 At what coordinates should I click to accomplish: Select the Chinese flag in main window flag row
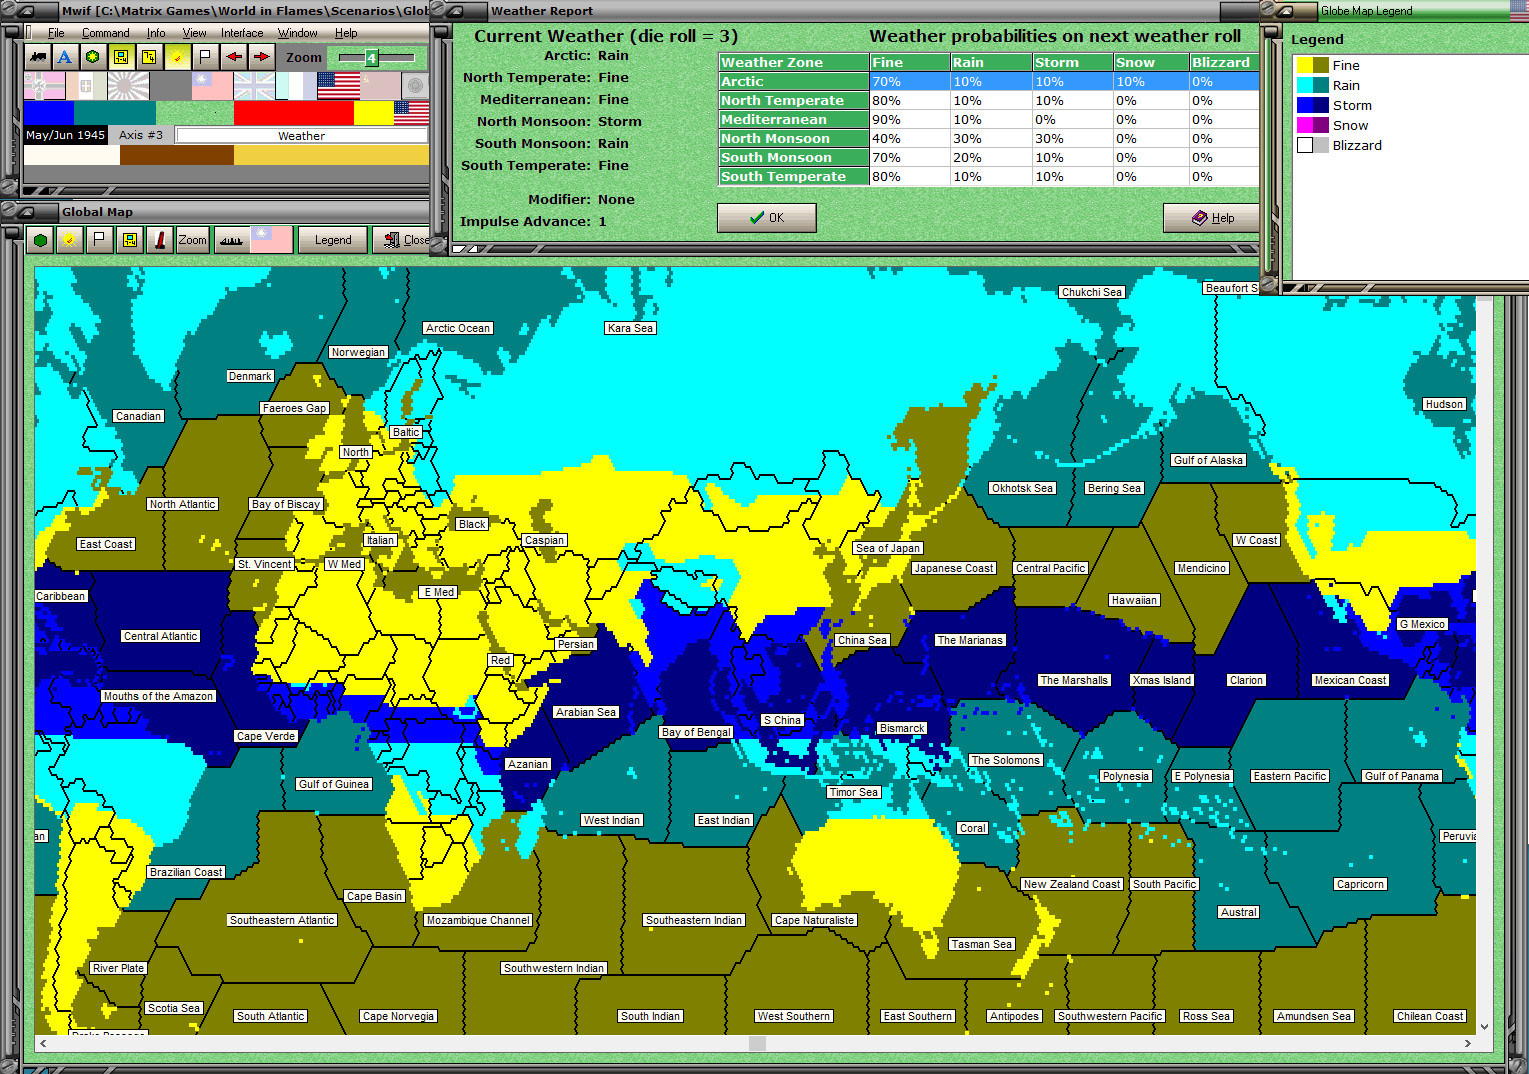click(212, 86)
